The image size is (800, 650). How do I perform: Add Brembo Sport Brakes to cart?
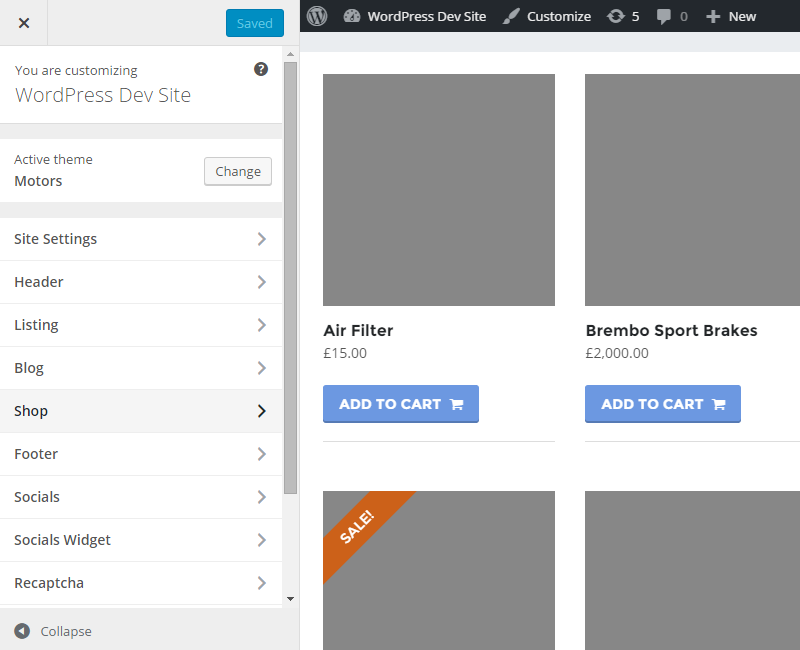[x=663, y=404]
